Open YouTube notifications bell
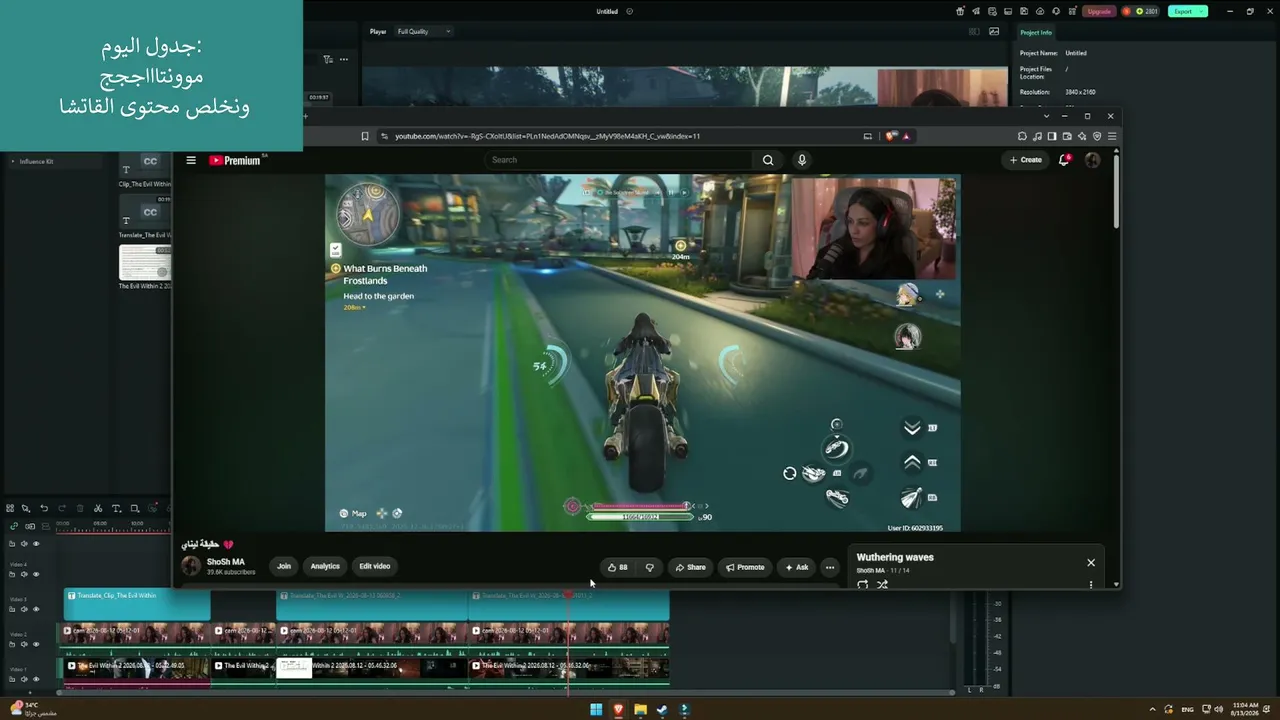 point(1065,160)
